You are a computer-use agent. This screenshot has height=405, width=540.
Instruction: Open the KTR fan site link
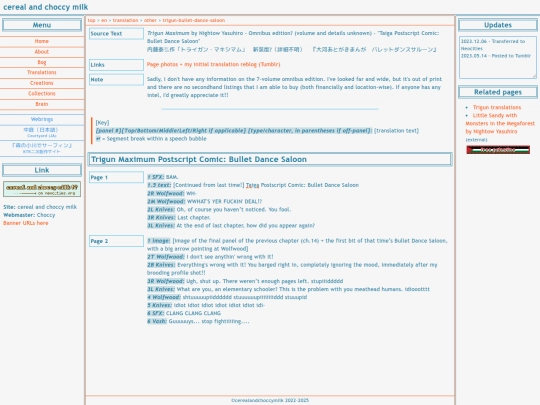coord(42,148)
